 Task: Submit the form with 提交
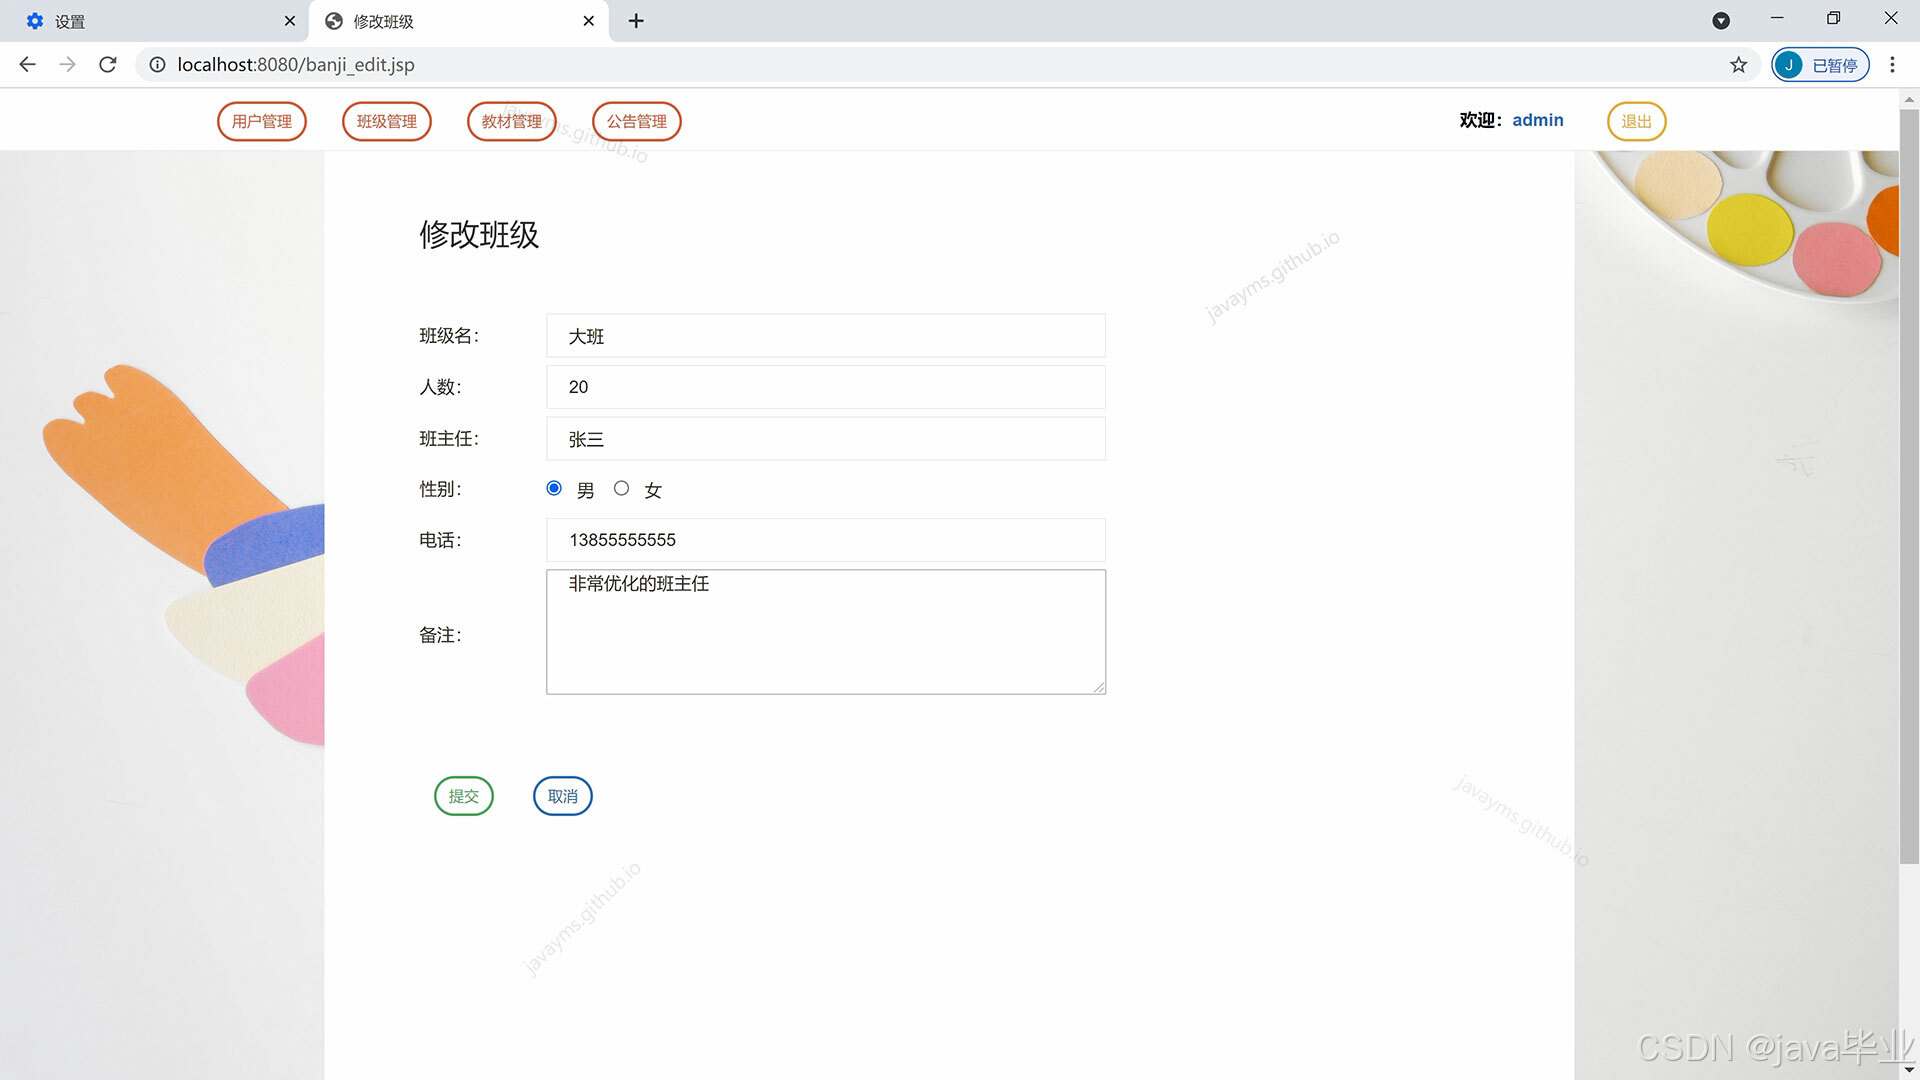tap(464, 796)
